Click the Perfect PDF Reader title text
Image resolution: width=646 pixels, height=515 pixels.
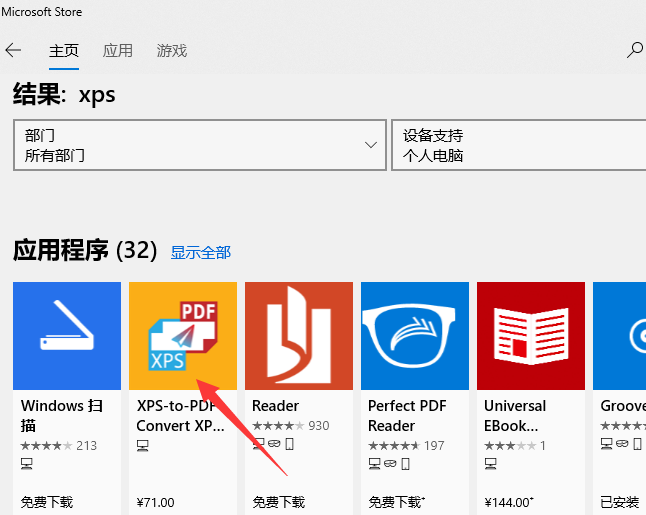pos(405,415)
